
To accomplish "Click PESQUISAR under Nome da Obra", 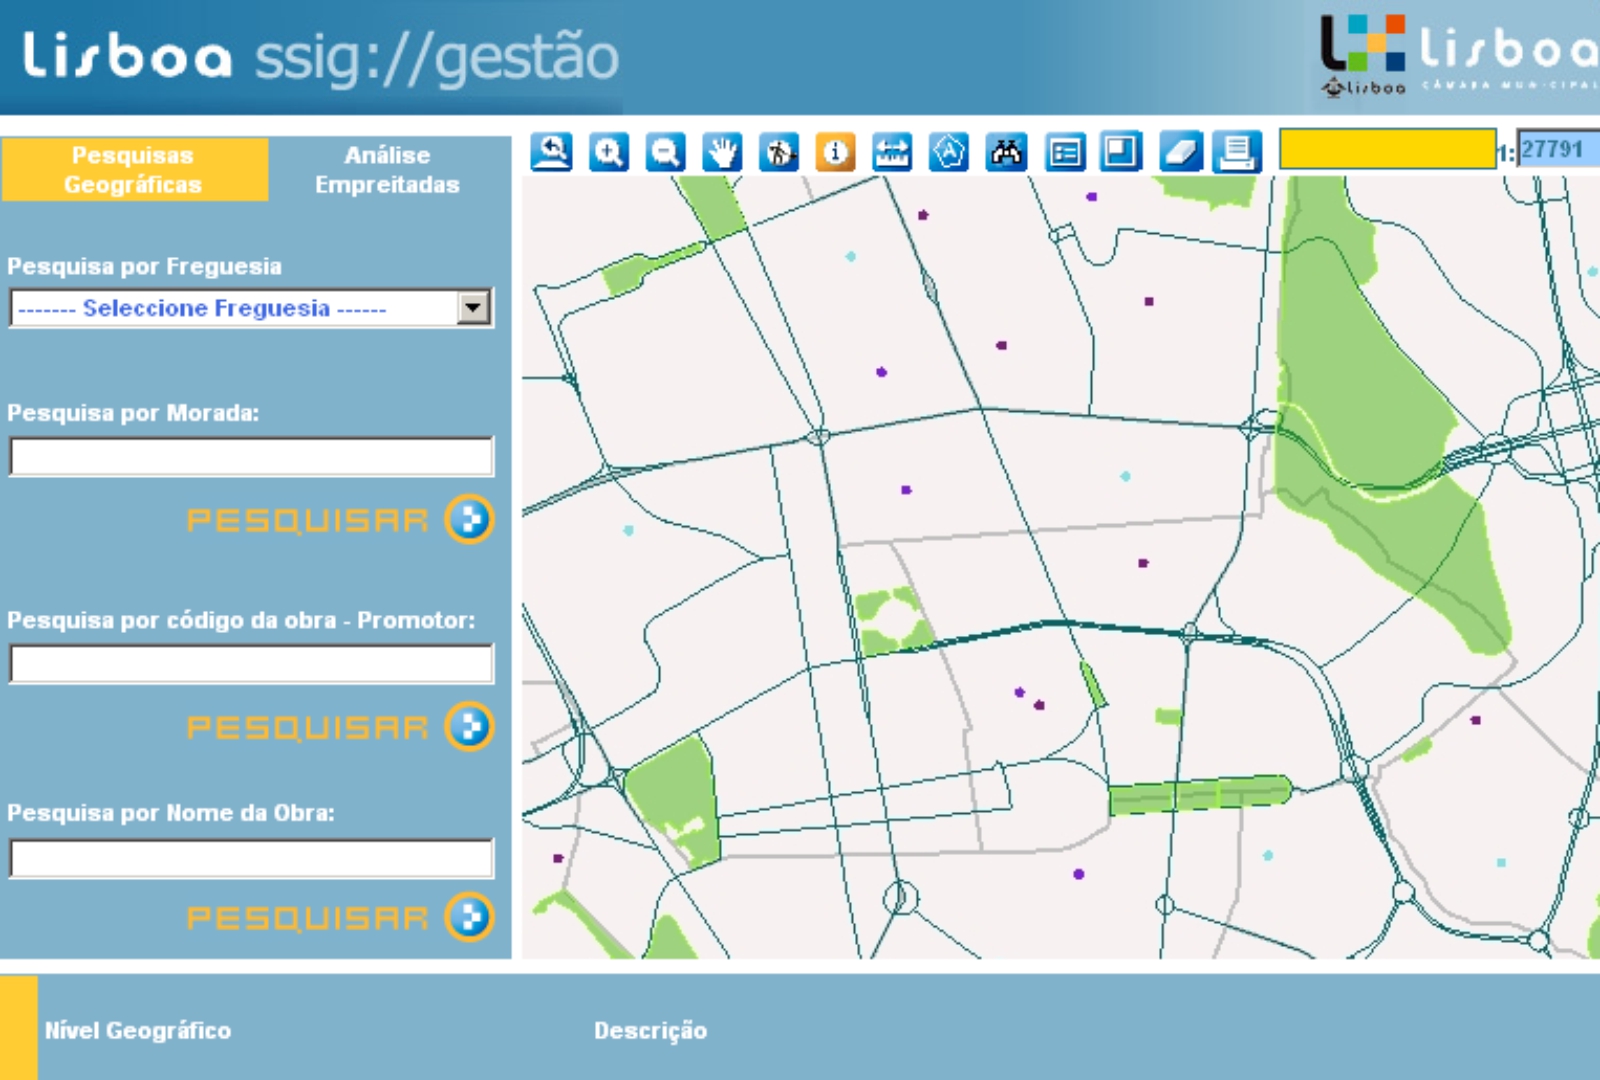I will pyautogui.click(x=340, y=917).
